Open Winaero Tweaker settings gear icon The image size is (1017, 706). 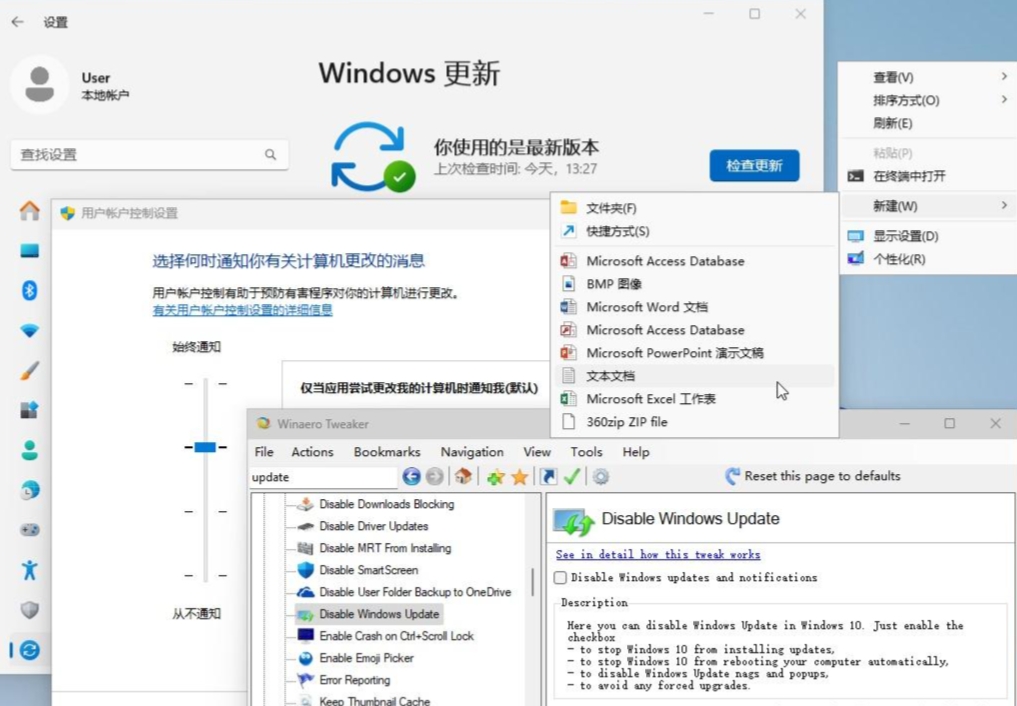click(x=600, y=477)
